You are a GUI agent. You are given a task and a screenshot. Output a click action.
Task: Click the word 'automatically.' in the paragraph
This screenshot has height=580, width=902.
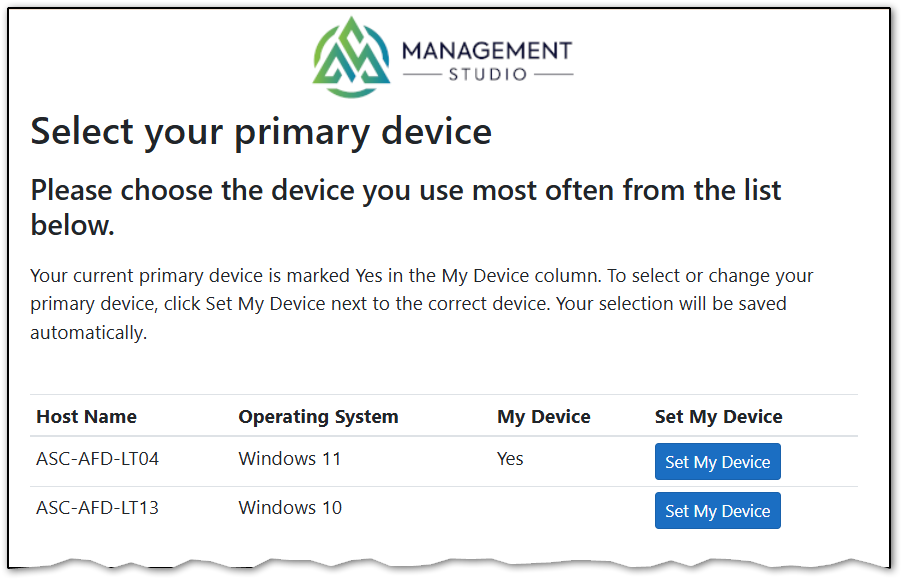[89, 333]
